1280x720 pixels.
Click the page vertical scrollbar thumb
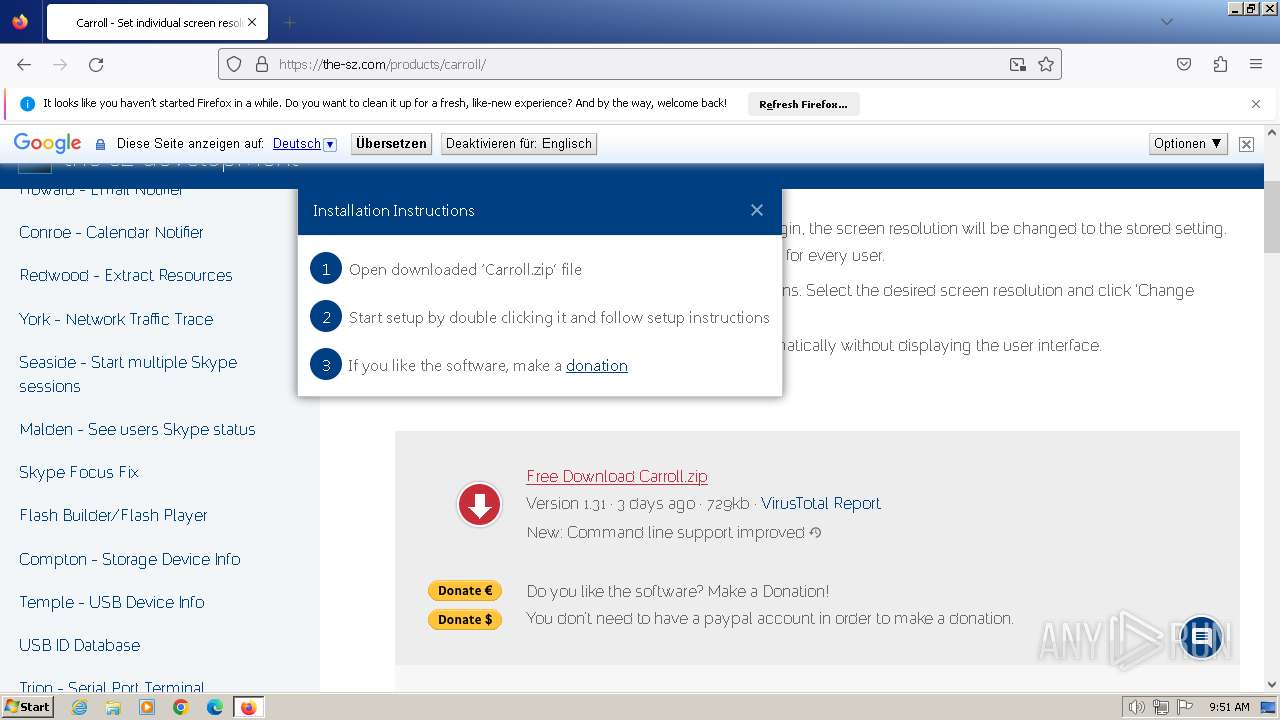[1272, 219]
